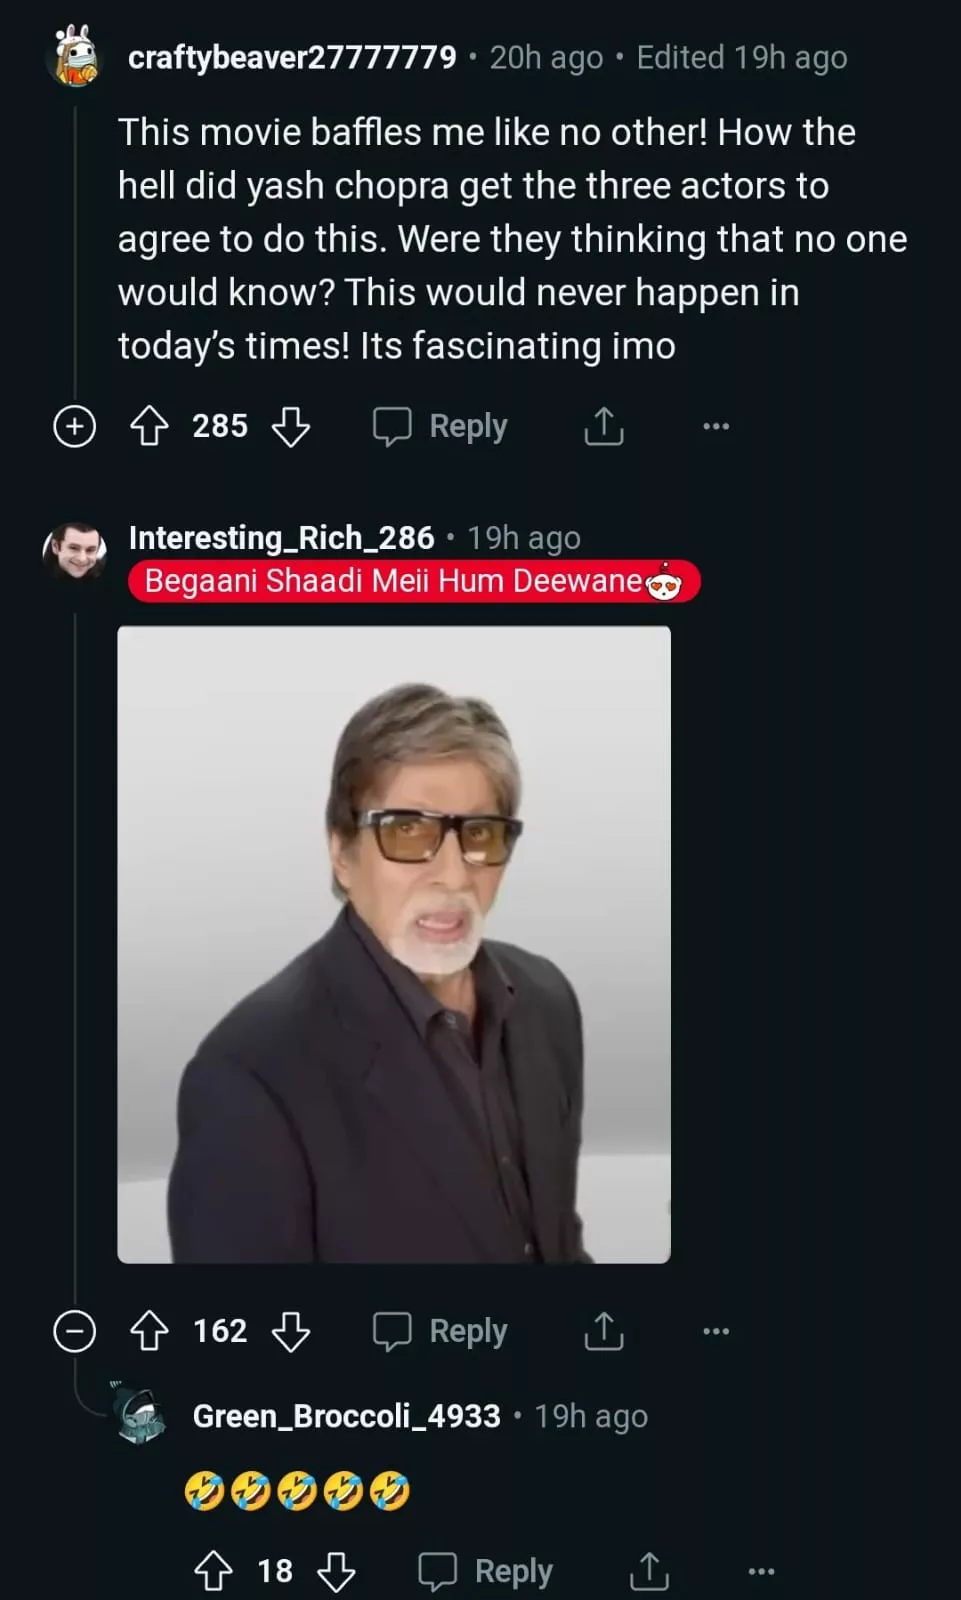Open Green_Broccoli_4933's user profile
961x1600 pixels.
tap(346, 1416)
